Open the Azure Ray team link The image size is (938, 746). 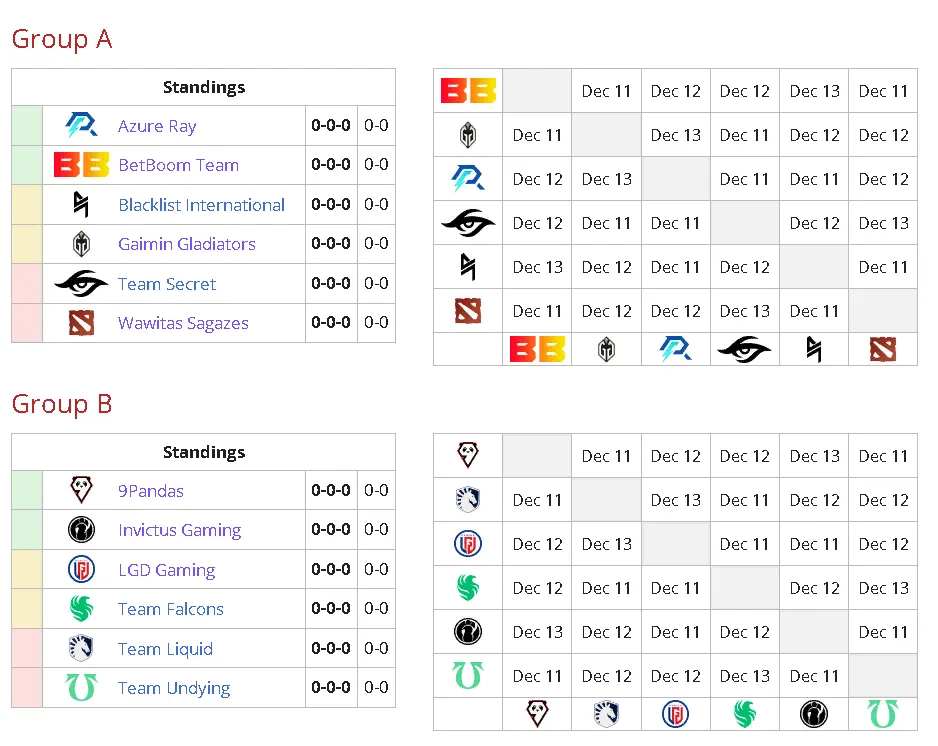157,126
